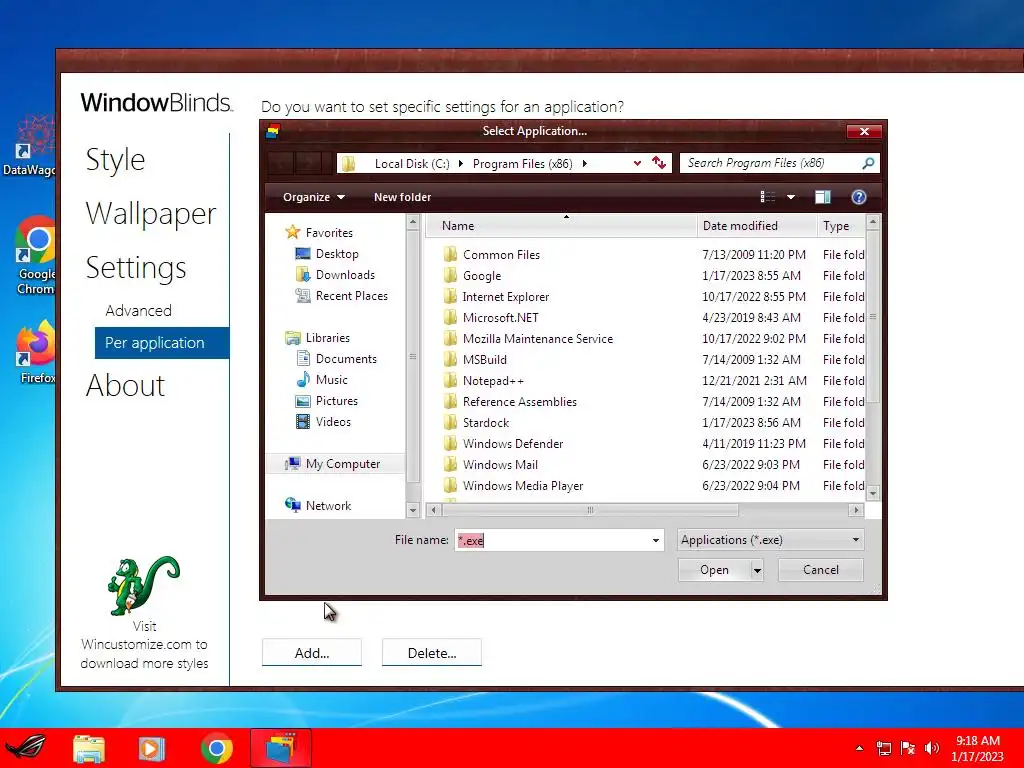Select the Google folder
This screenshot has width=1024, height=768.
click(481, 276)
